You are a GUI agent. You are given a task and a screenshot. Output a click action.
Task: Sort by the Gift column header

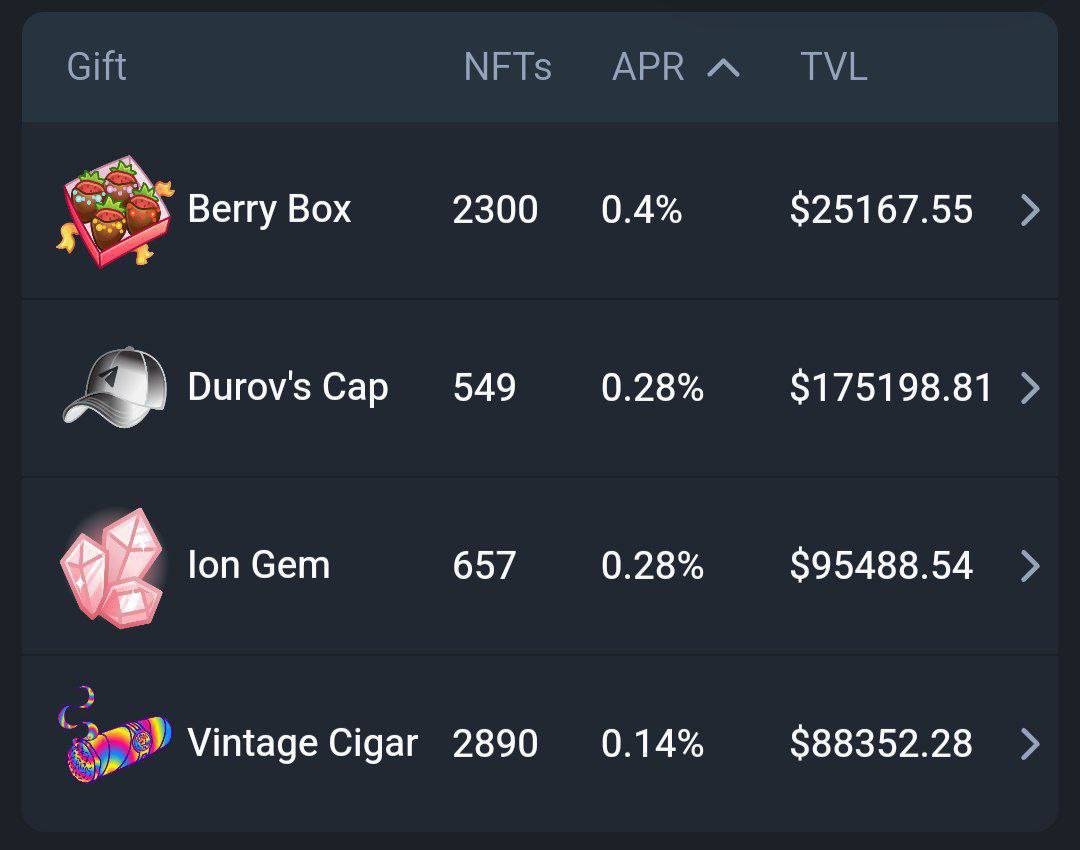click(96, 67)
